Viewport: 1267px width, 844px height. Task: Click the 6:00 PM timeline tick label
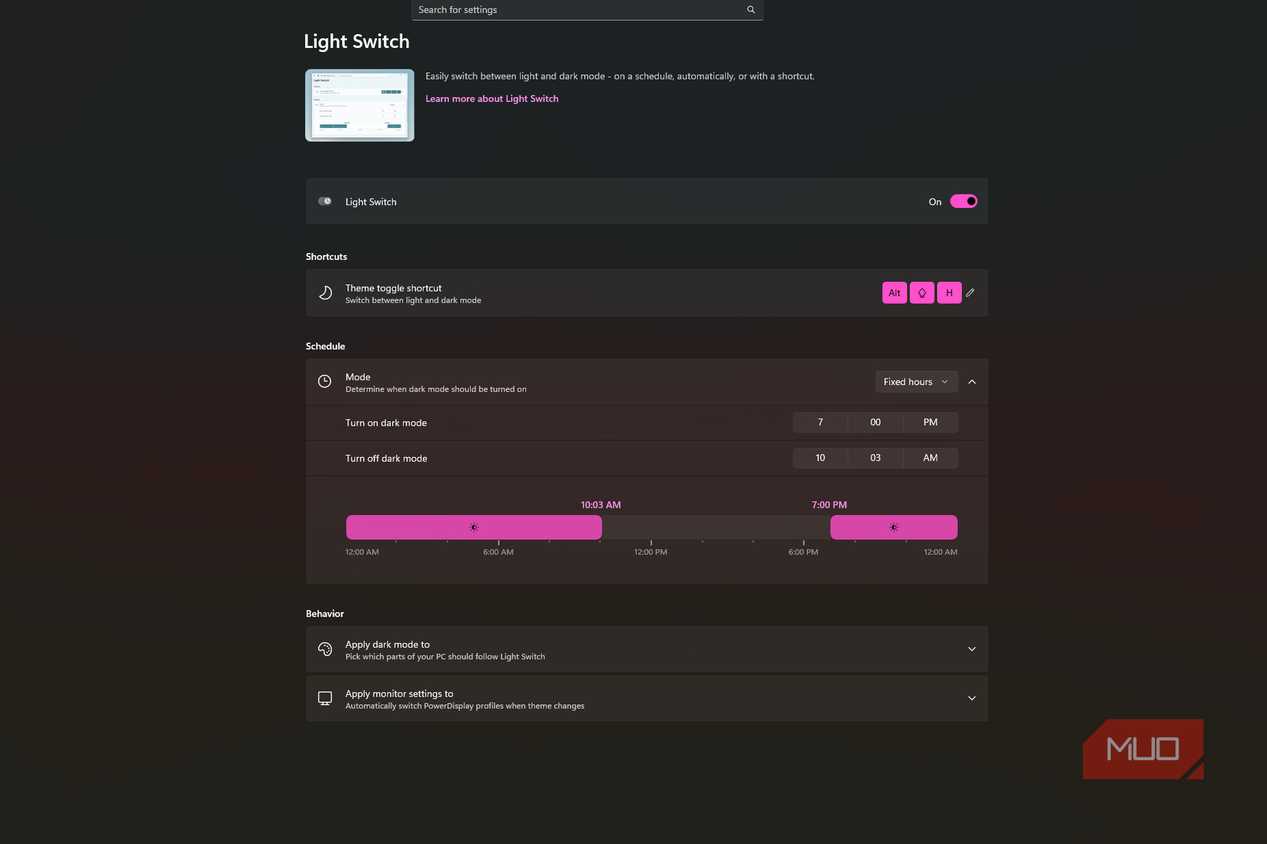coord(803,552)
